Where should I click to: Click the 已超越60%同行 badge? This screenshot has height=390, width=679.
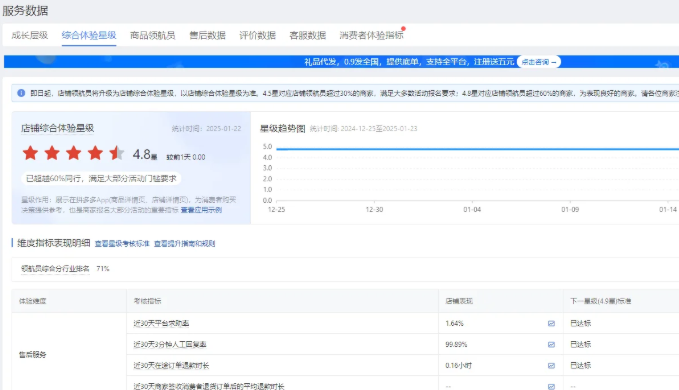click(x=101, y=178)
